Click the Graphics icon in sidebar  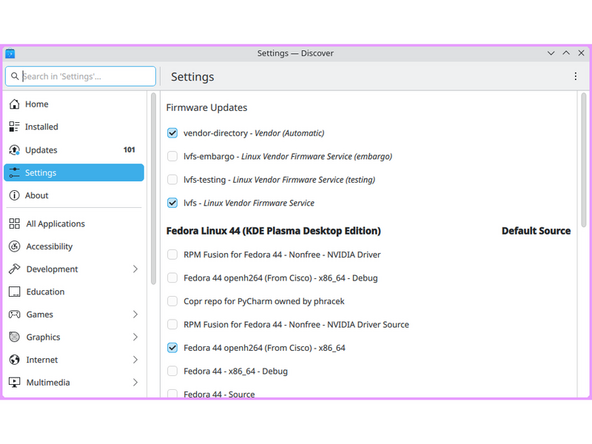[x=14, y=337]
